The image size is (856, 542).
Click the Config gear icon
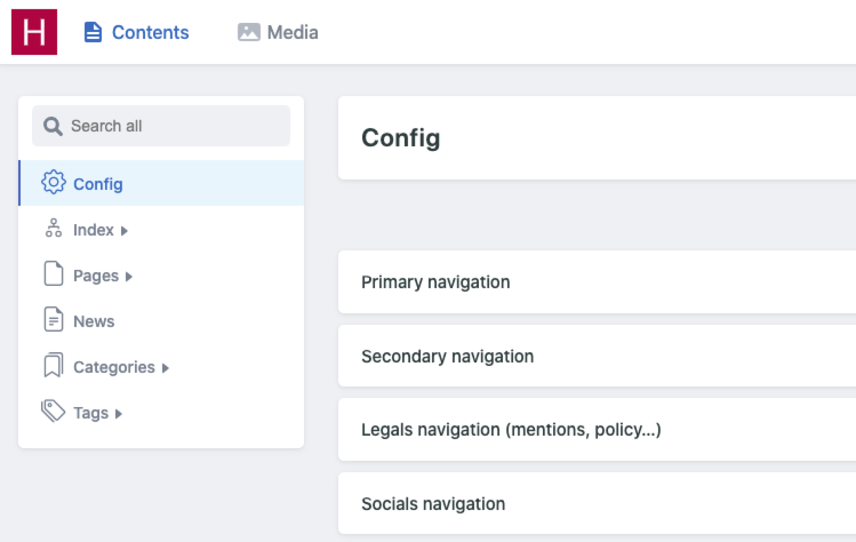(x=53, y=183)
